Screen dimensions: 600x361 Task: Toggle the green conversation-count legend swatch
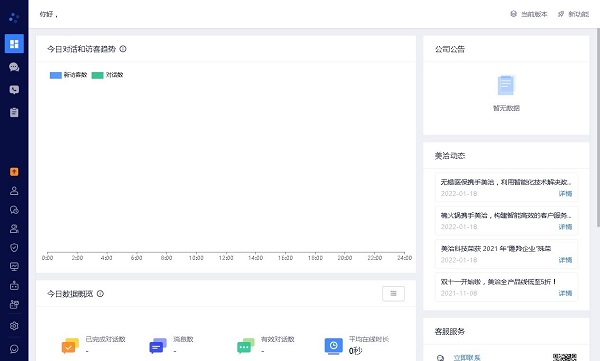(98, 75)
